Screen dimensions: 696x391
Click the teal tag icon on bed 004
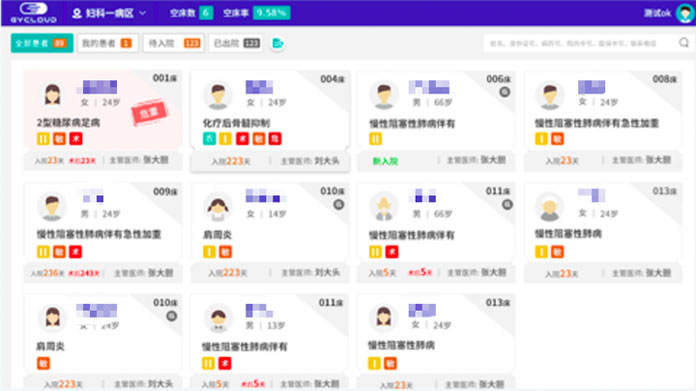[x=209, y=139]
